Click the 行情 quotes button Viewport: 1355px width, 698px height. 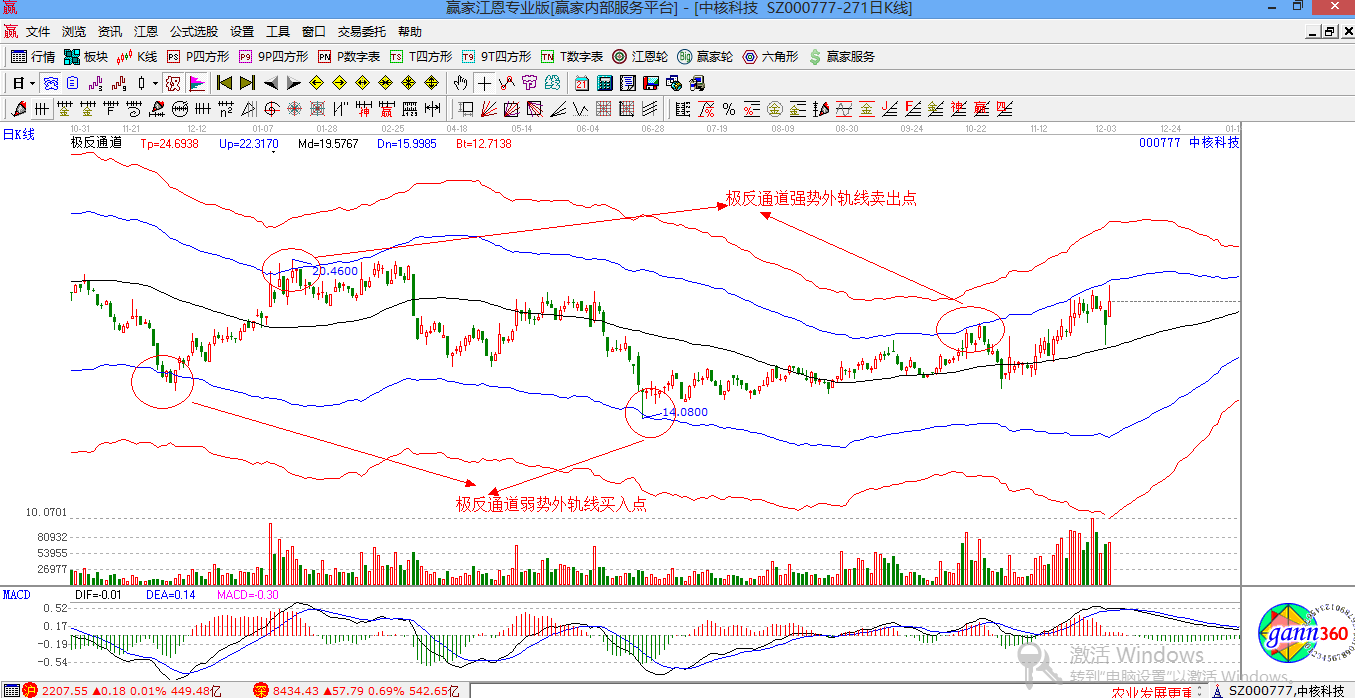[33, 57]
